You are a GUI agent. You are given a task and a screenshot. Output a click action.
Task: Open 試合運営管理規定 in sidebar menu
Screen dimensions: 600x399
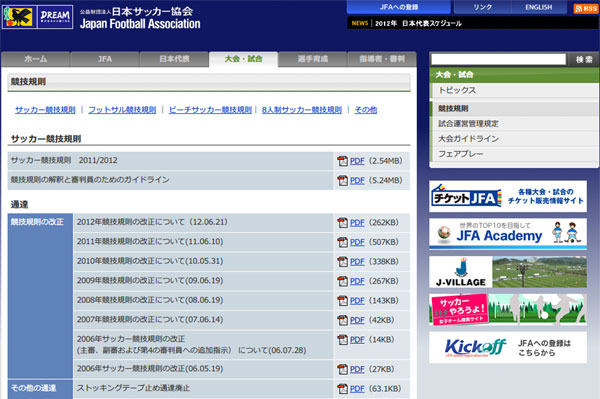coord(514,124)
